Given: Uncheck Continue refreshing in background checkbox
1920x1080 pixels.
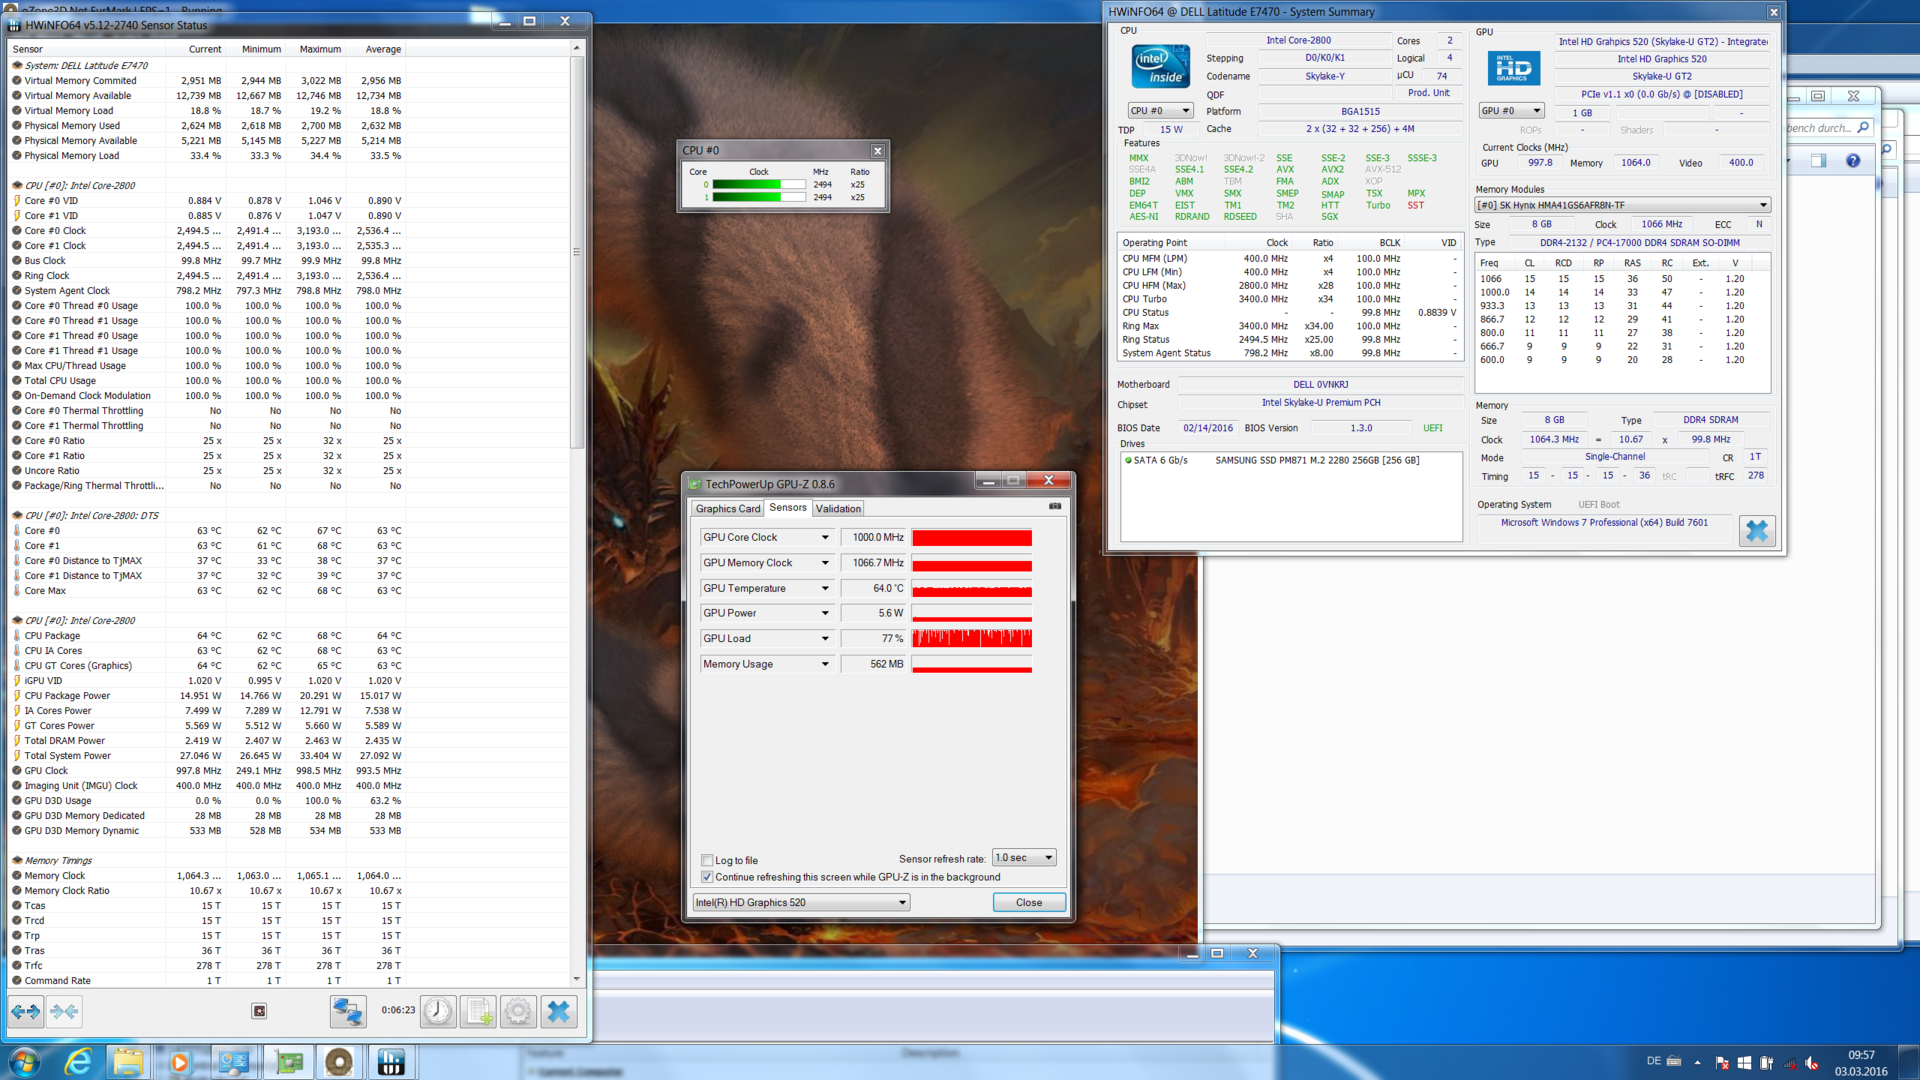Looking at the screenshot, I should [708, 877].
